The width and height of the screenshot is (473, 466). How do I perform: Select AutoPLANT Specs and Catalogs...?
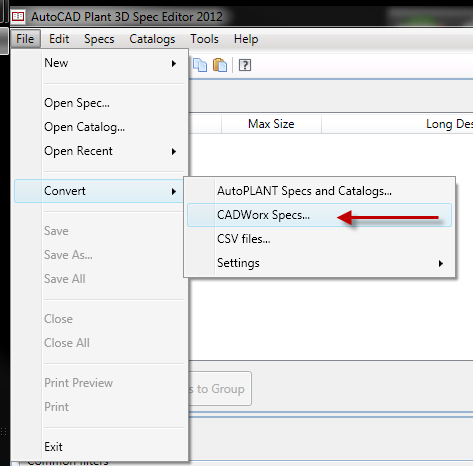tap(320, 191)
